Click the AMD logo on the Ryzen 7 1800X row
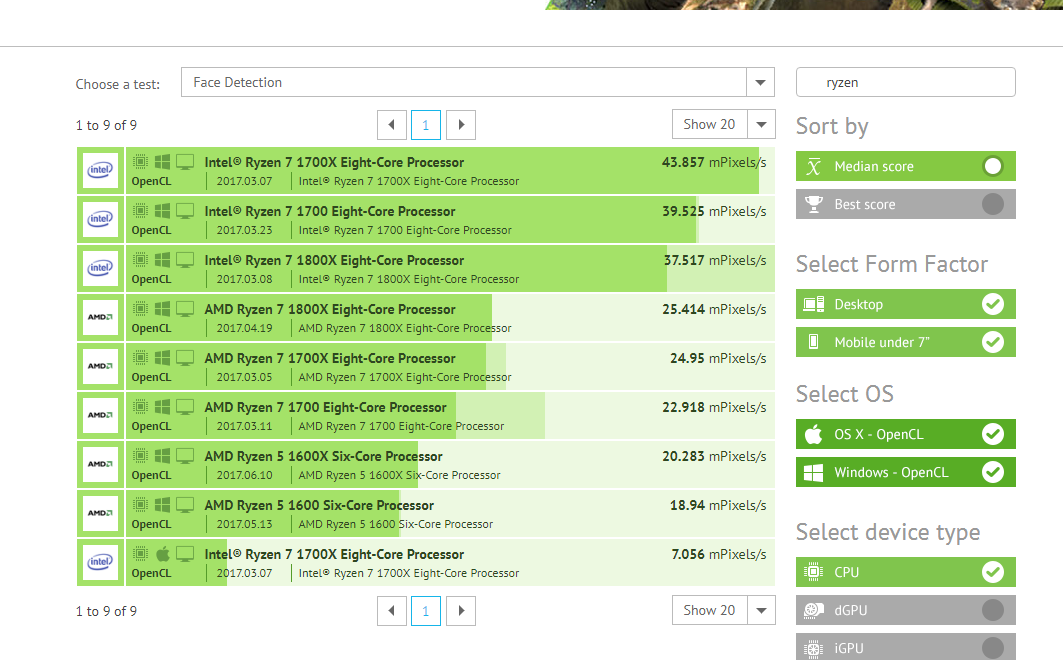 point(100,317)
